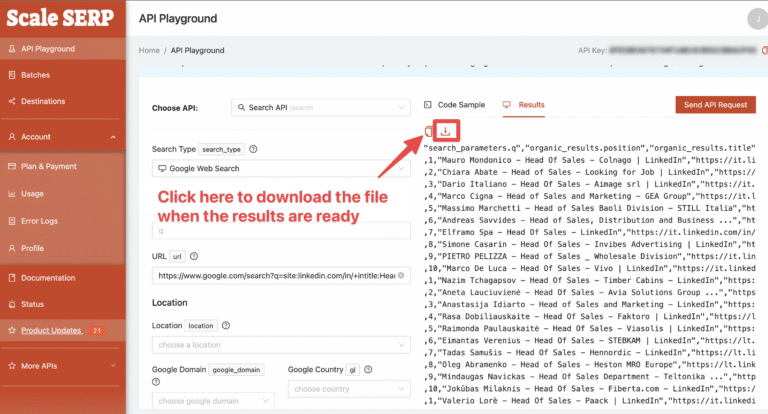Click into the URL input field

coord(280,275)
